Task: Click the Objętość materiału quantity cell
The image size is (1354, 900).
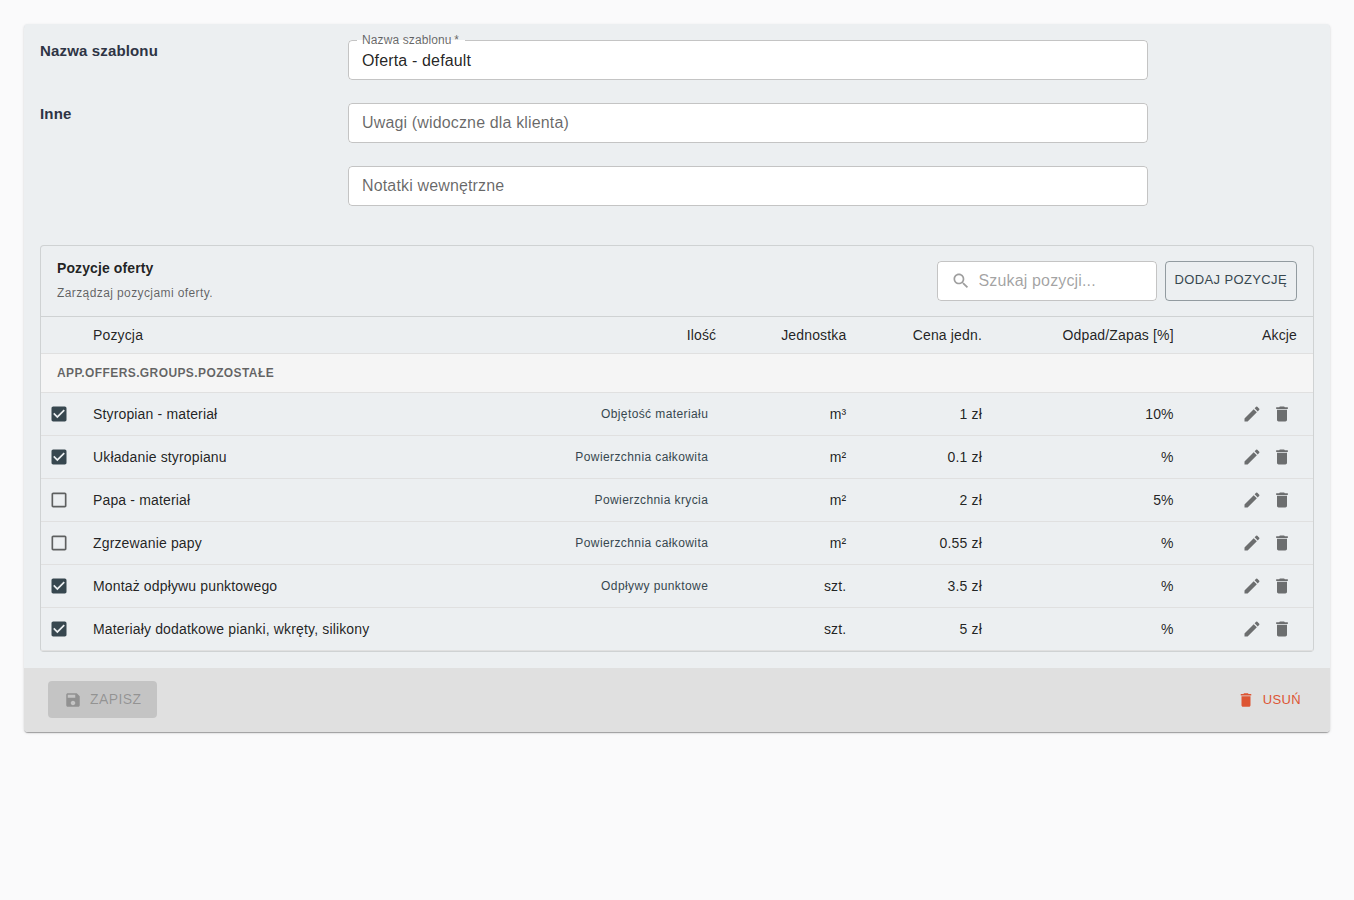Action: [x=654, y=414]
